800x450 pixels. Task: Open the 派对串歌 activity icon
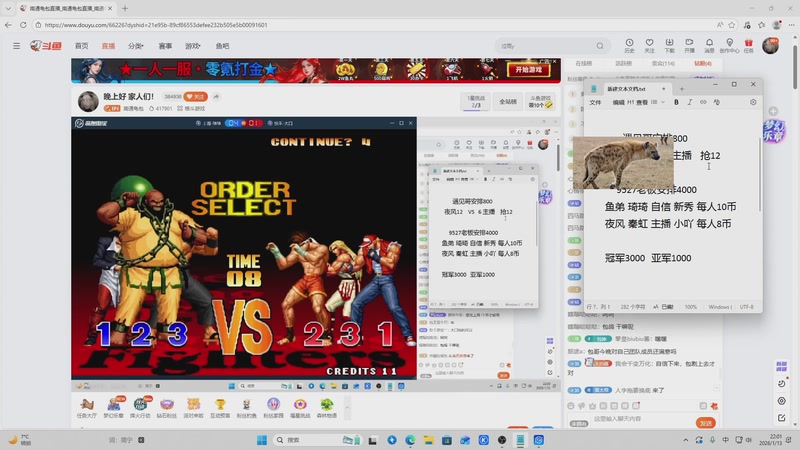coord(193,408)
